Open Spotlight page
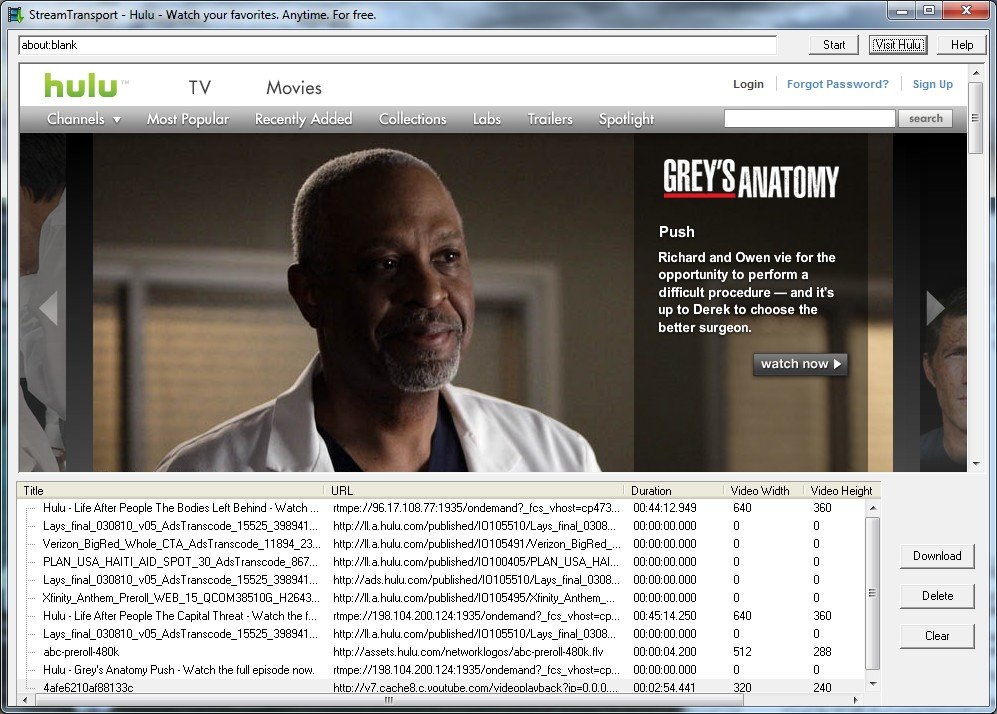The width and height of the screenshot is (997, 714). [x=626, y=119]
